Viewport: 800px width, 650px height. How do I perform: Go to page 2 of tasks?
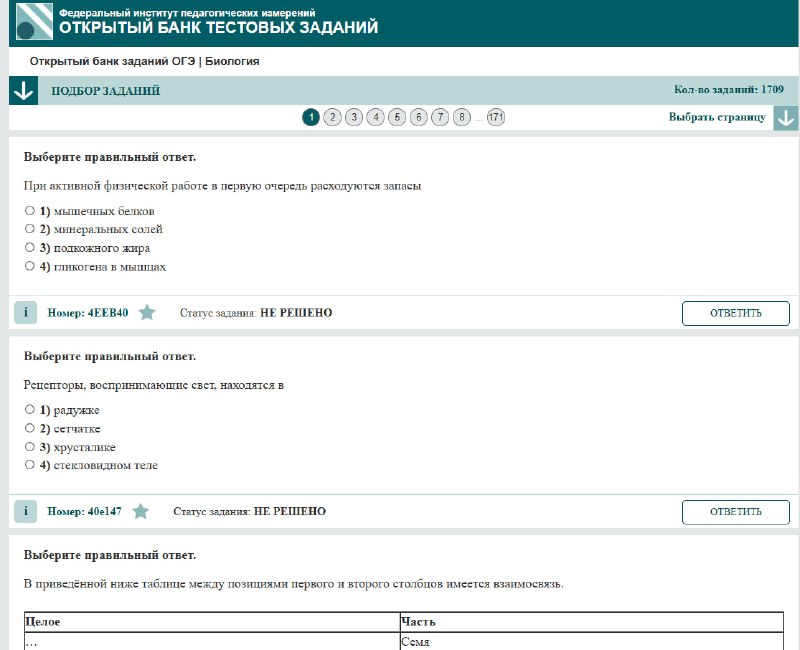pos(333,118)
